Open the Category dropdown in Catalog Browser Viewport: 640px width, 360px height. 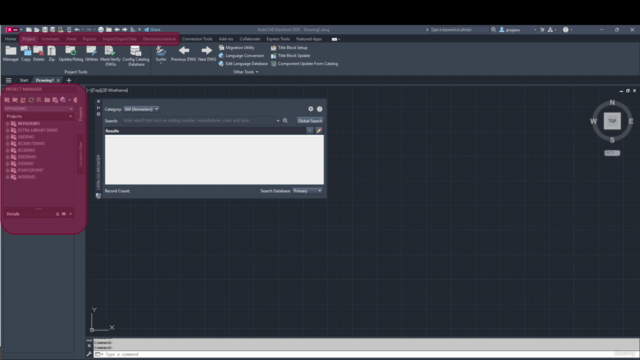[x=141, y=109]
